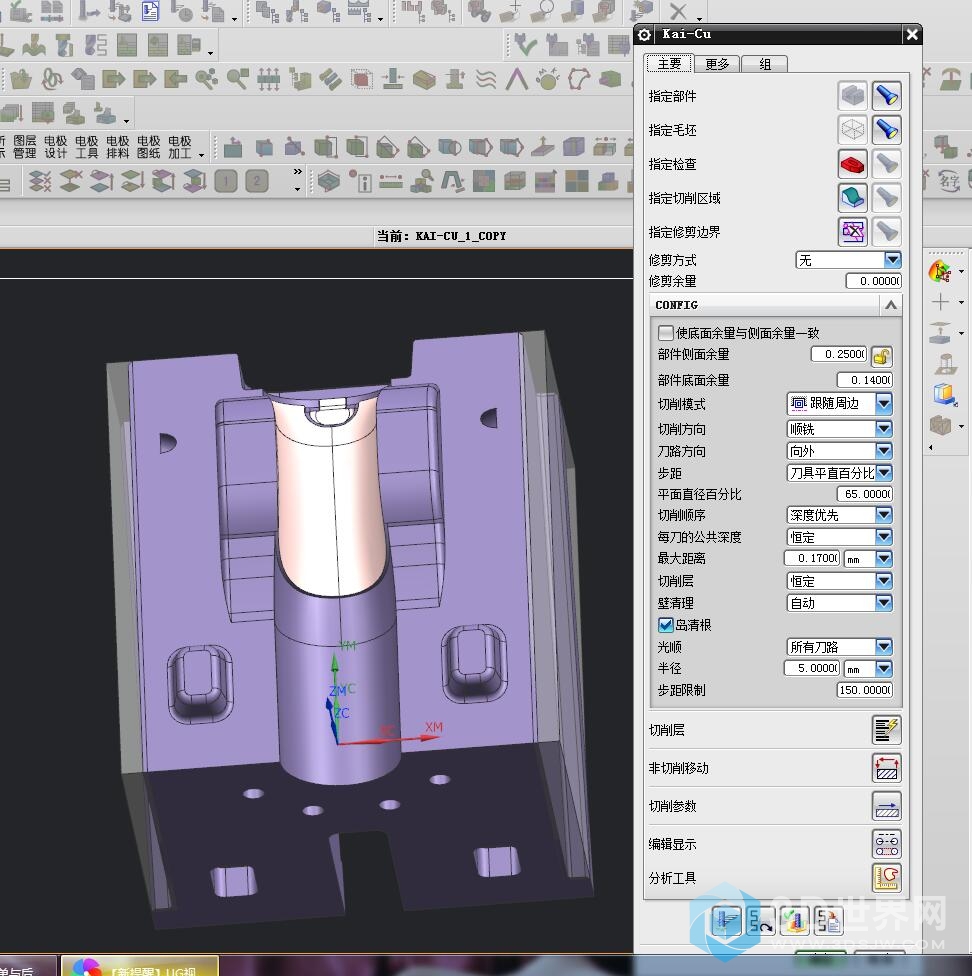Open the 分析工具 analysis tool icon
Viewport: 972px width, 976px height.
pyautogui.click(x=886, y=878)
